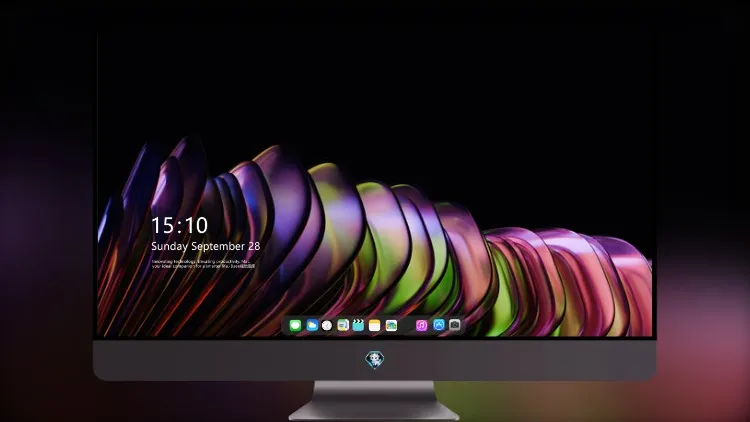This screenshot has height=422, width=750.
Task: Open the green Messages app in the dock
Action: 295,326
